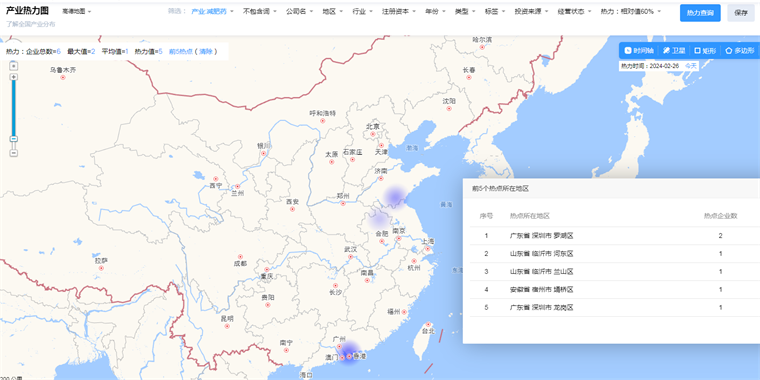The image size is (760, 380).
Task: Click the blue vertical zoom slider track
Action: 14,108
